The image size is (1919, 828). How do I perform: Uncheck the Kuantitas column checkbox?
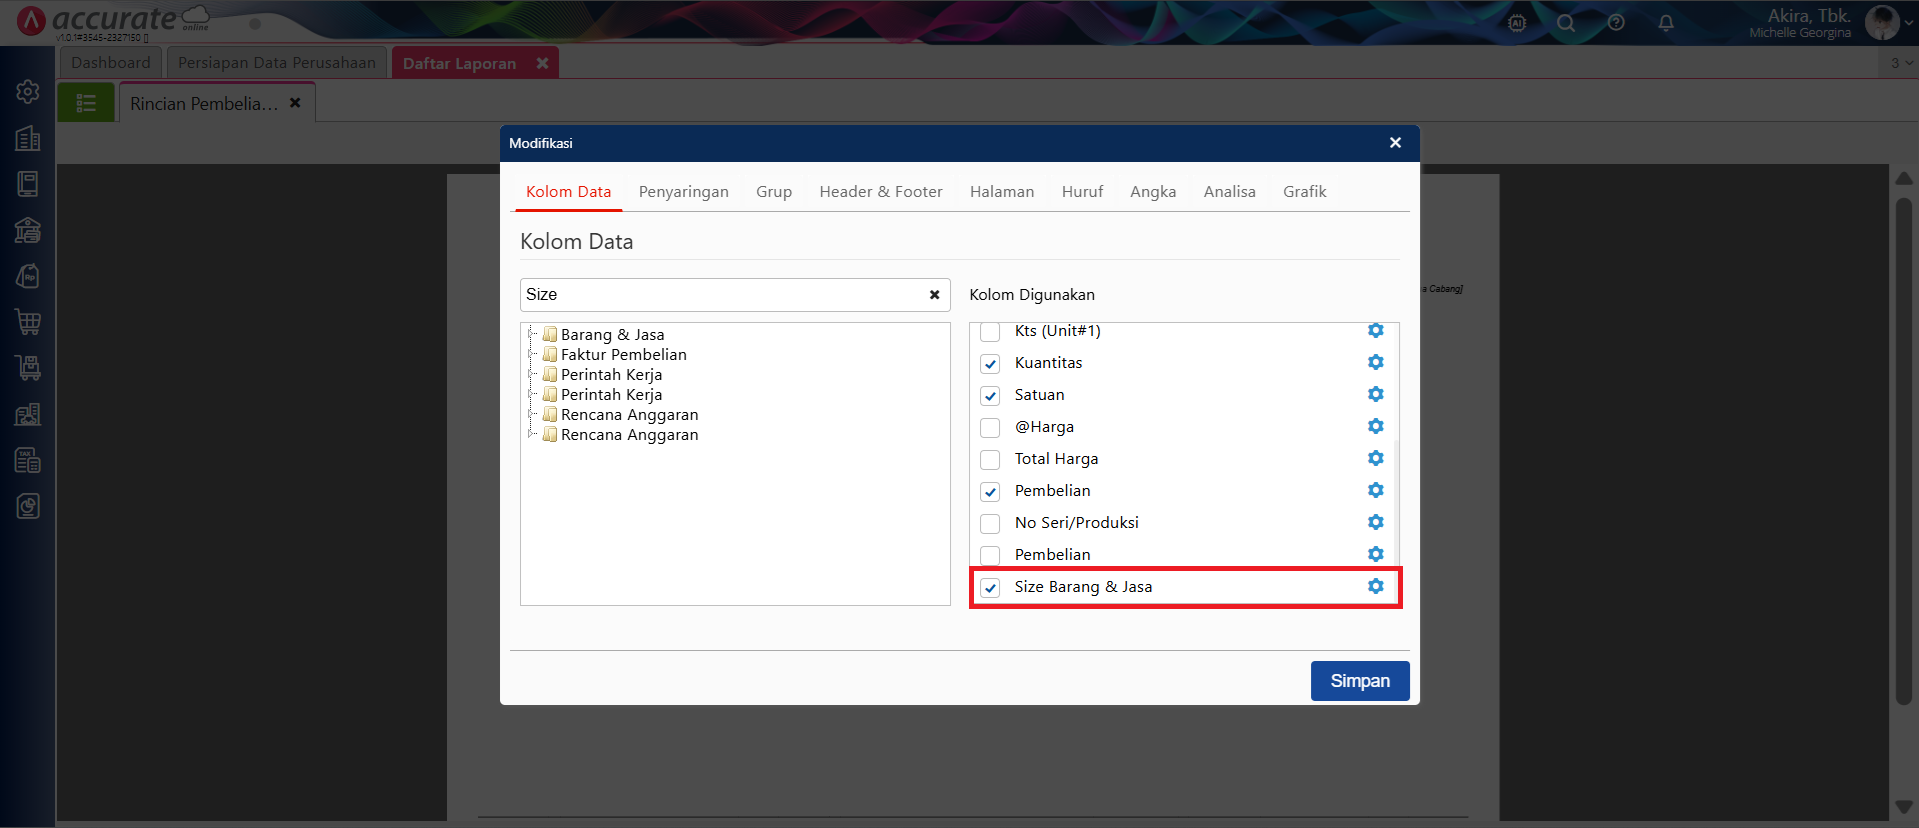tap(990, 364)
